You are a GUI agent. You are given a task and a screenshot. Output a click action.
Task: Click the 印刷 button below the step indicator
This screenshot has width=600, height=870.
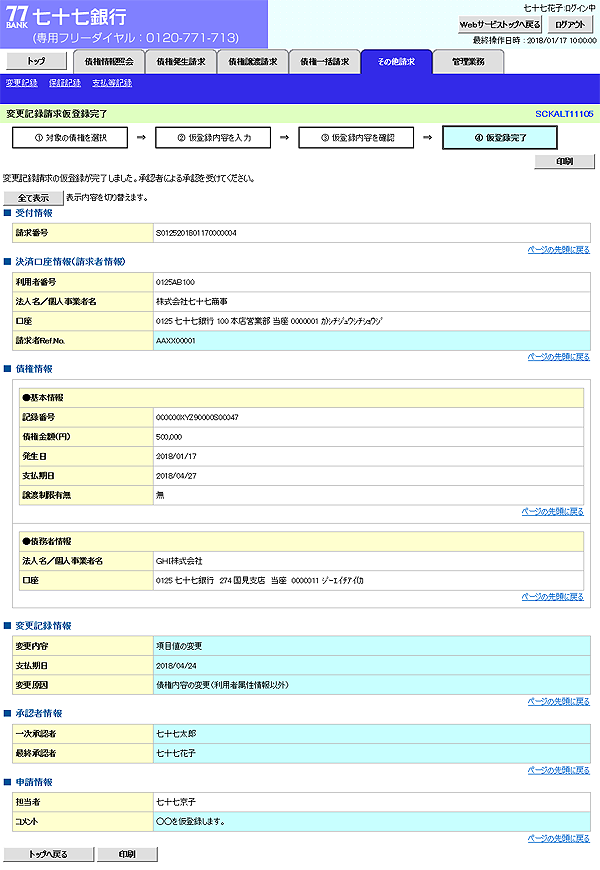564,161
